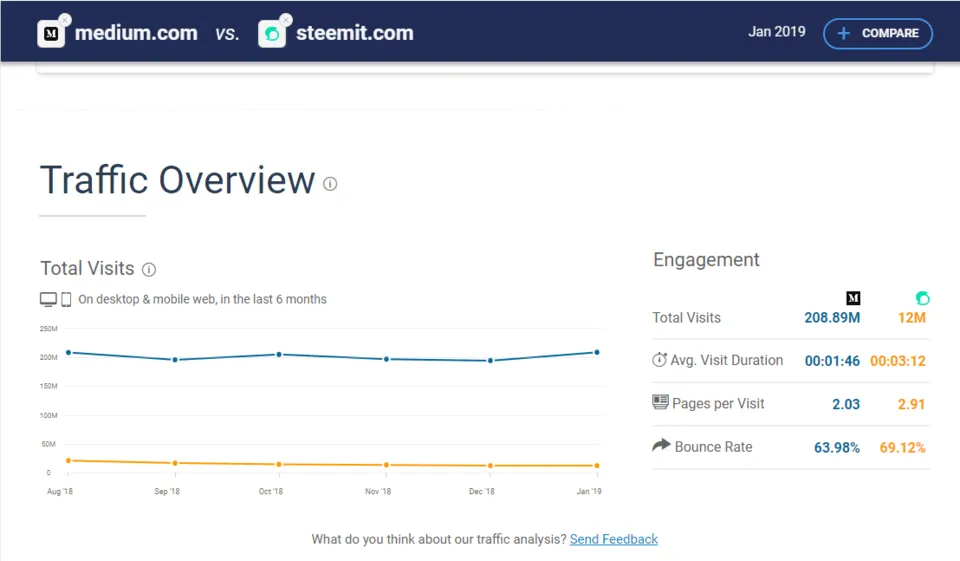Click the clock icon beside Avg. Visit Duration
960x561 pixels.
tap(659, 360)
